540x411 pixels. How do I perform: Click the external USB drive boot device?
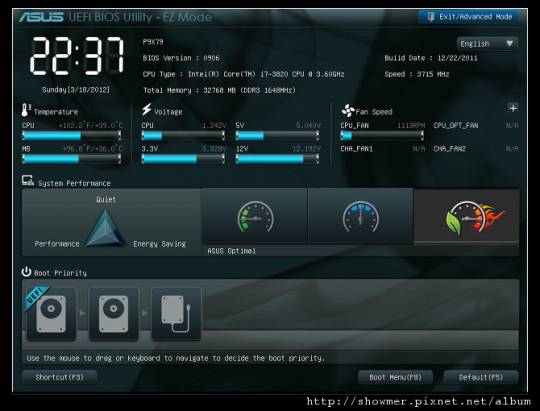[x=176, y=314]
